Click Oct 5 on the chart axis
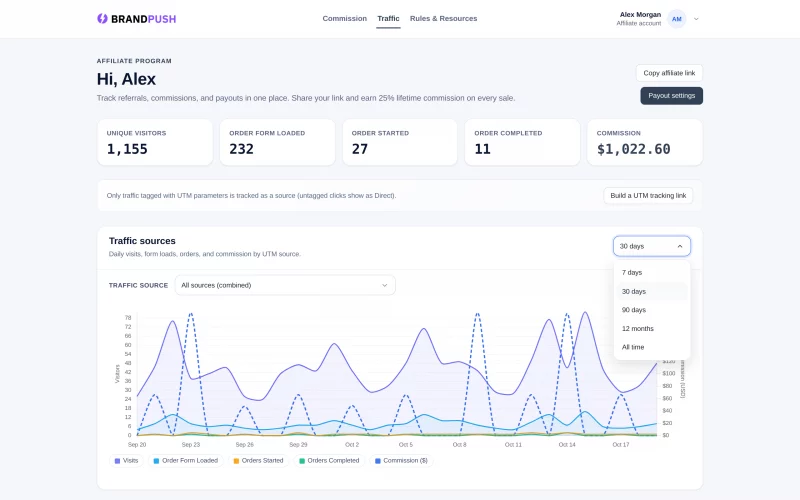This screenshot has width=800, height=500. [406, 445]
